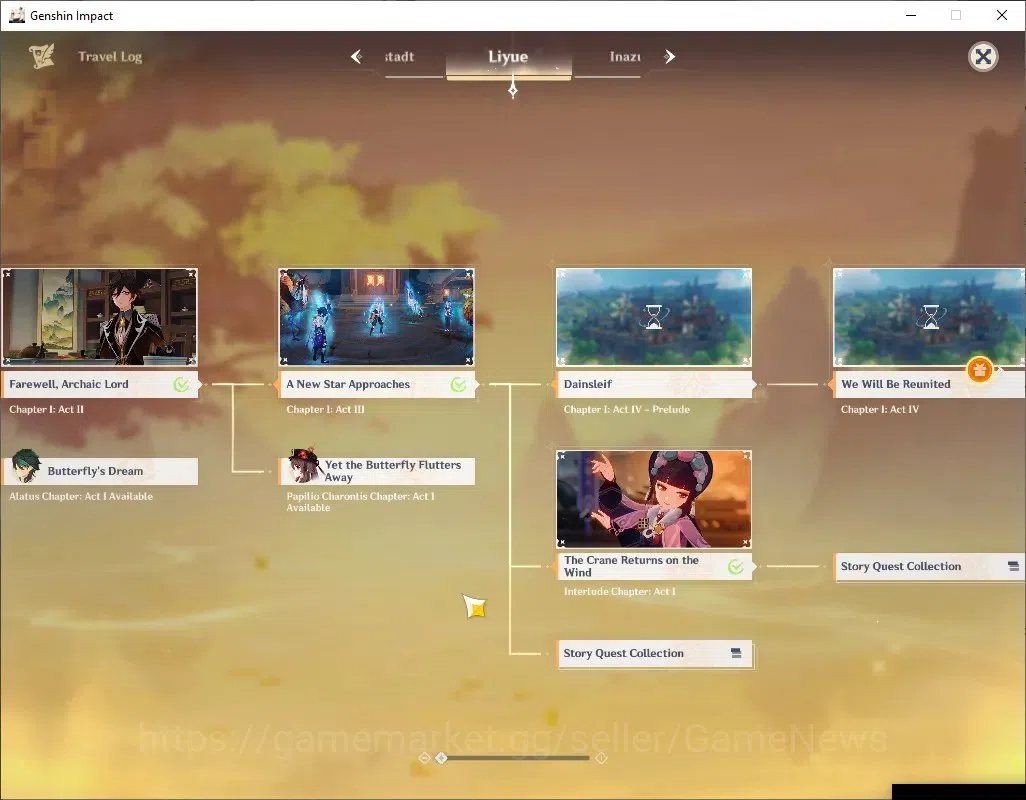Open The Crane Returns on the Wind thumbnail
Image resolution: width=1026 pixels, height=800 pixels.
click(654, 499)
